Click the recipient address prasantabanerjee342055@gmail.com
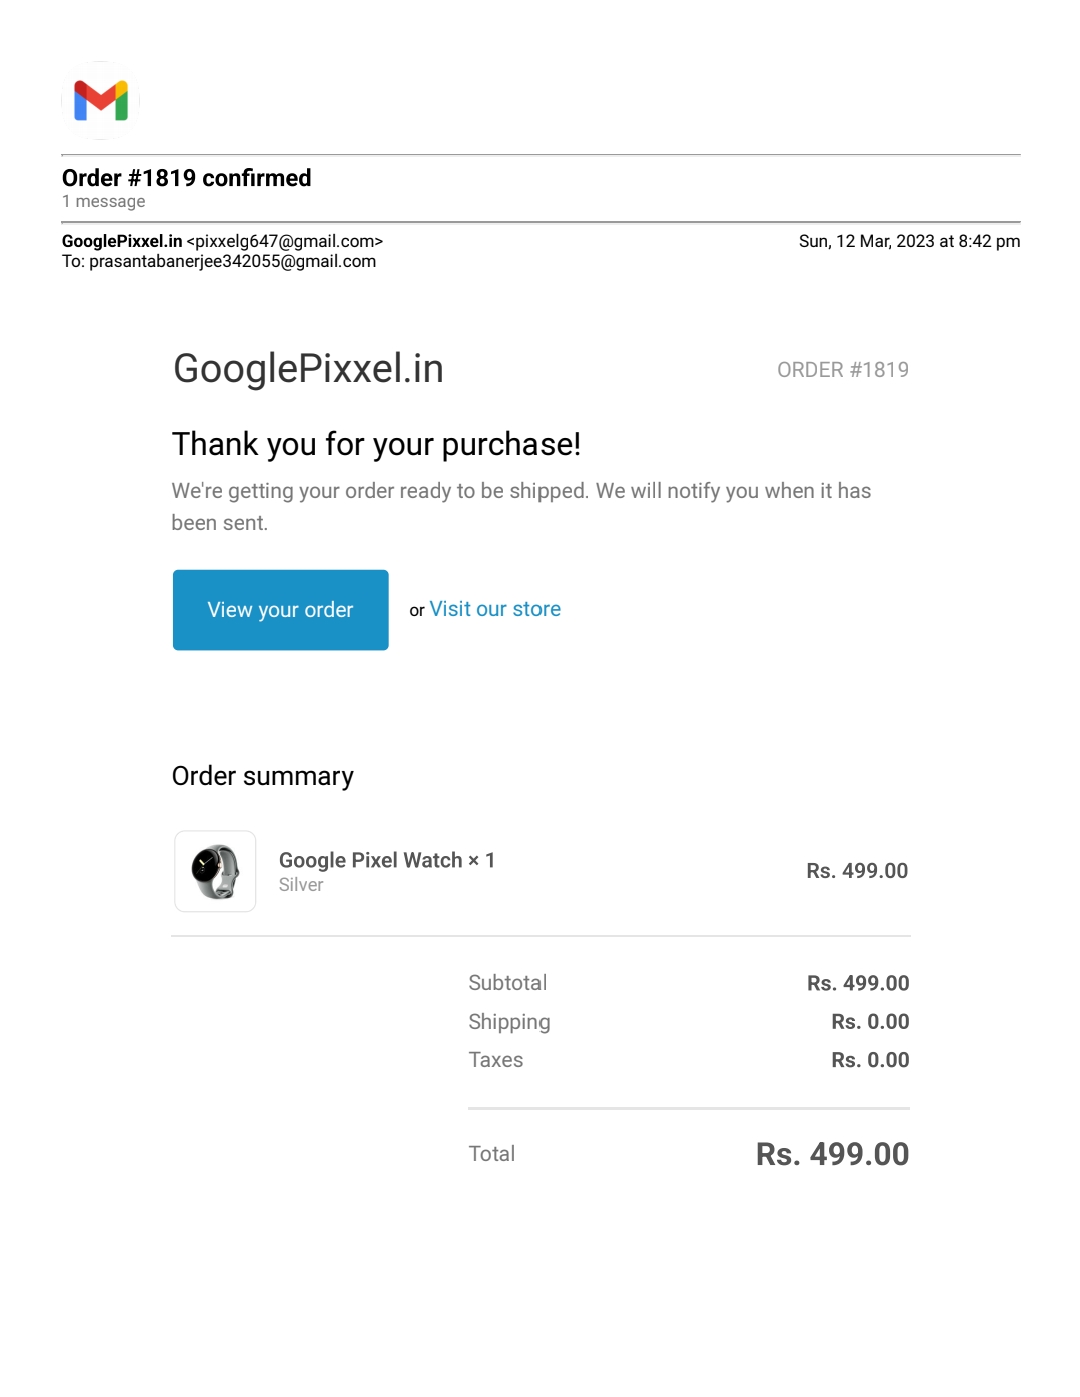The height and width of the screenshot is (1397, 1080). 232,261
